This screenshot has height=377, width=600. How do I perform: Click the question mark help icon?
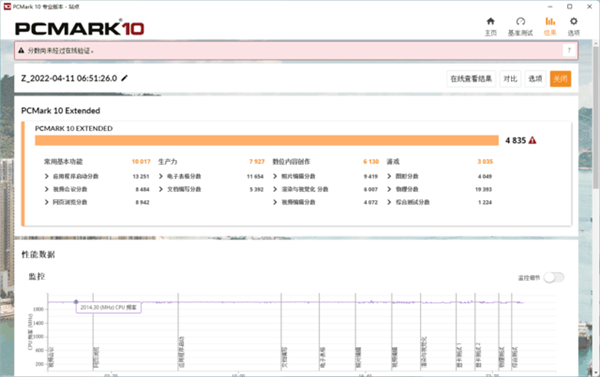pyautogui.click(x=569, y=50)
